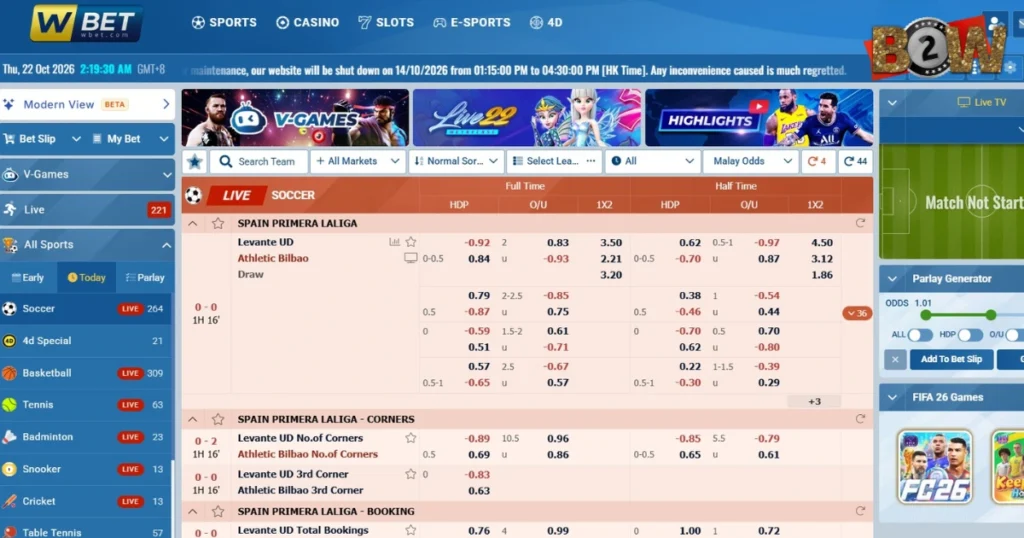Open the Live22 banner
This screenshot has height=538, width=1024.
[526, 118]
